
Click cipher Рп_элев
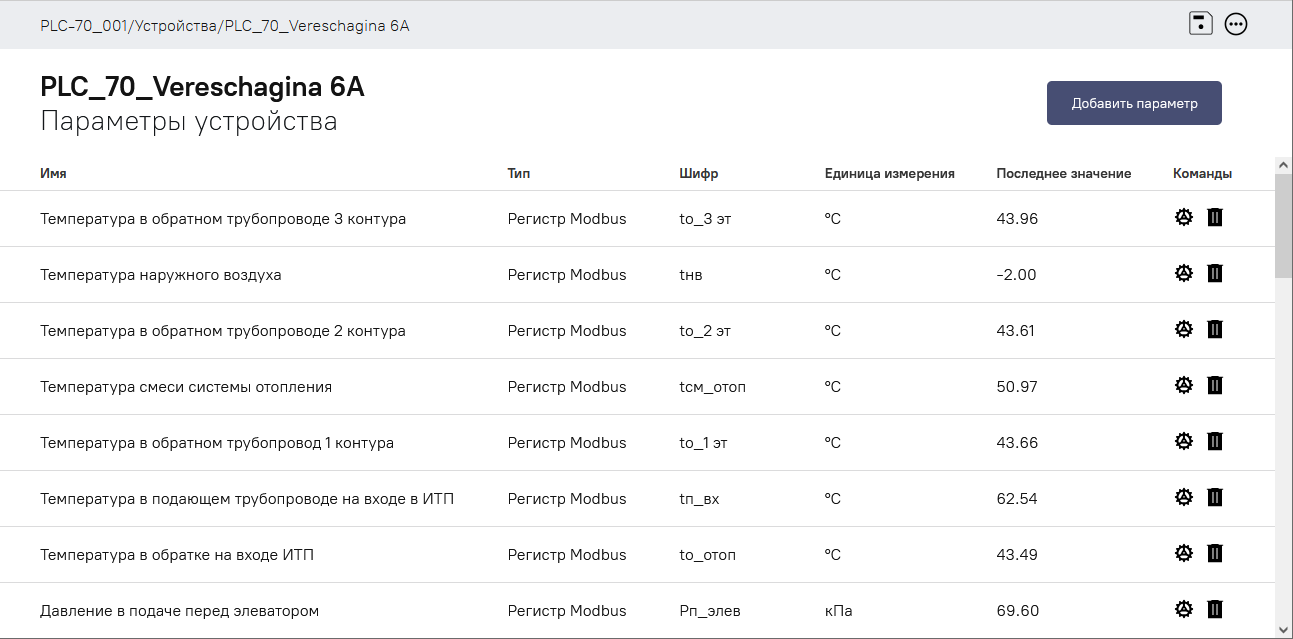(710, 610)
